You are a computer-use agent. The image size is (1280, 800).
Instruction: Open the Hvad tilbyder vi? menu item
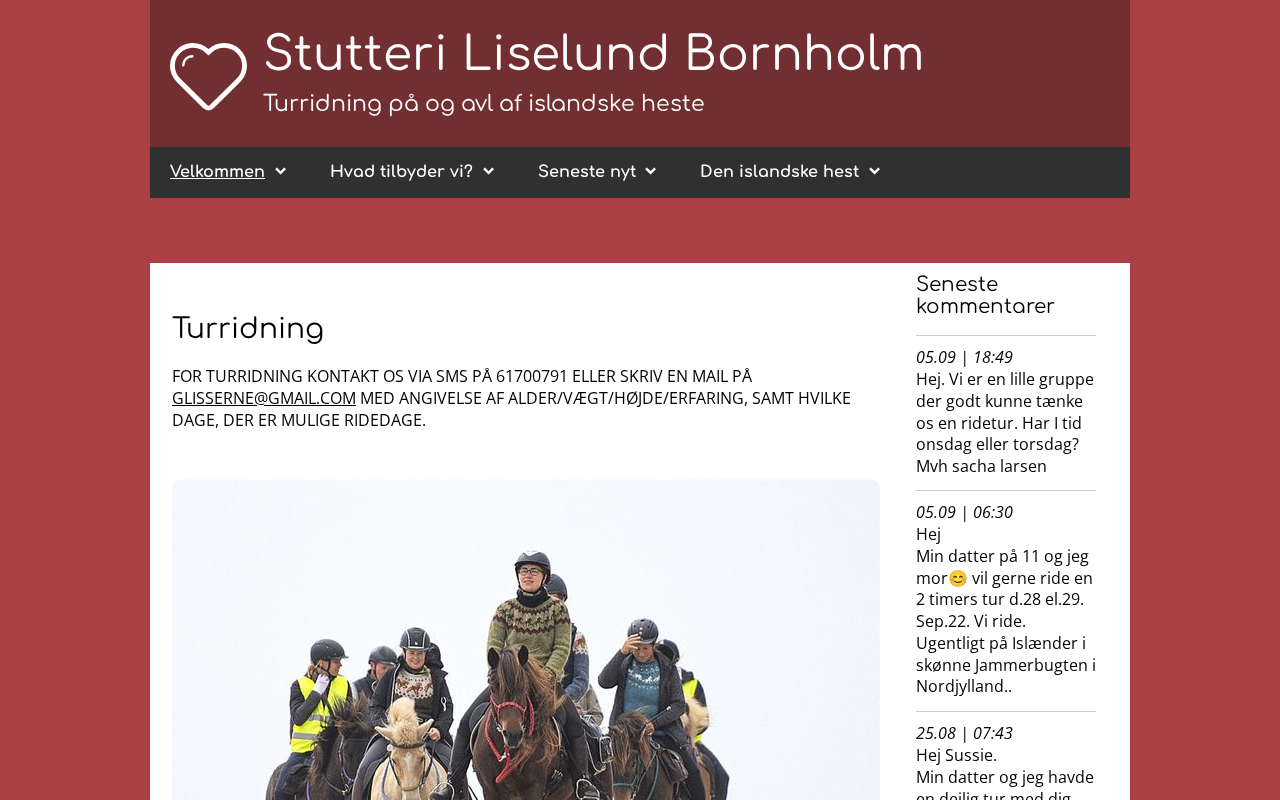(401, 172)
